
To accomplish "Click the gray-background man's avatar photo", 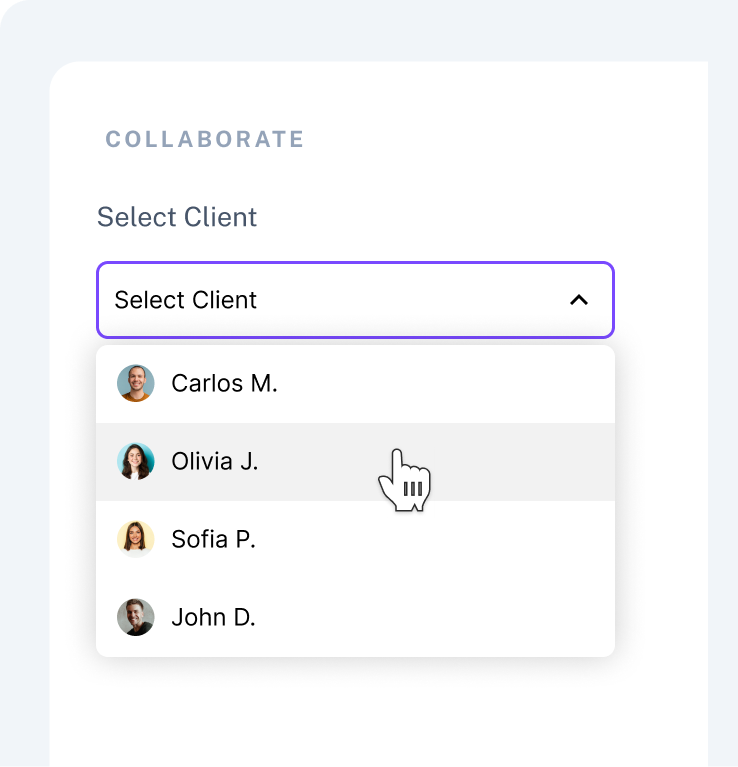I will (x=135, y=617).
